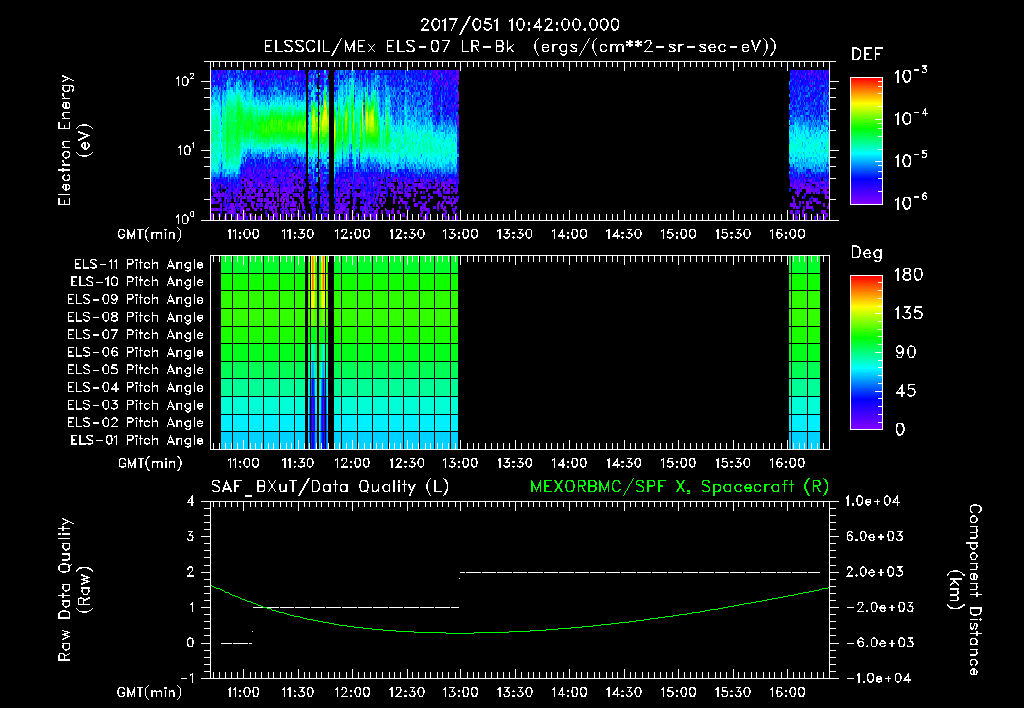1024x708 pixels.
Task: Click the dashed data quality line at level 1
Action: [356, 607]
